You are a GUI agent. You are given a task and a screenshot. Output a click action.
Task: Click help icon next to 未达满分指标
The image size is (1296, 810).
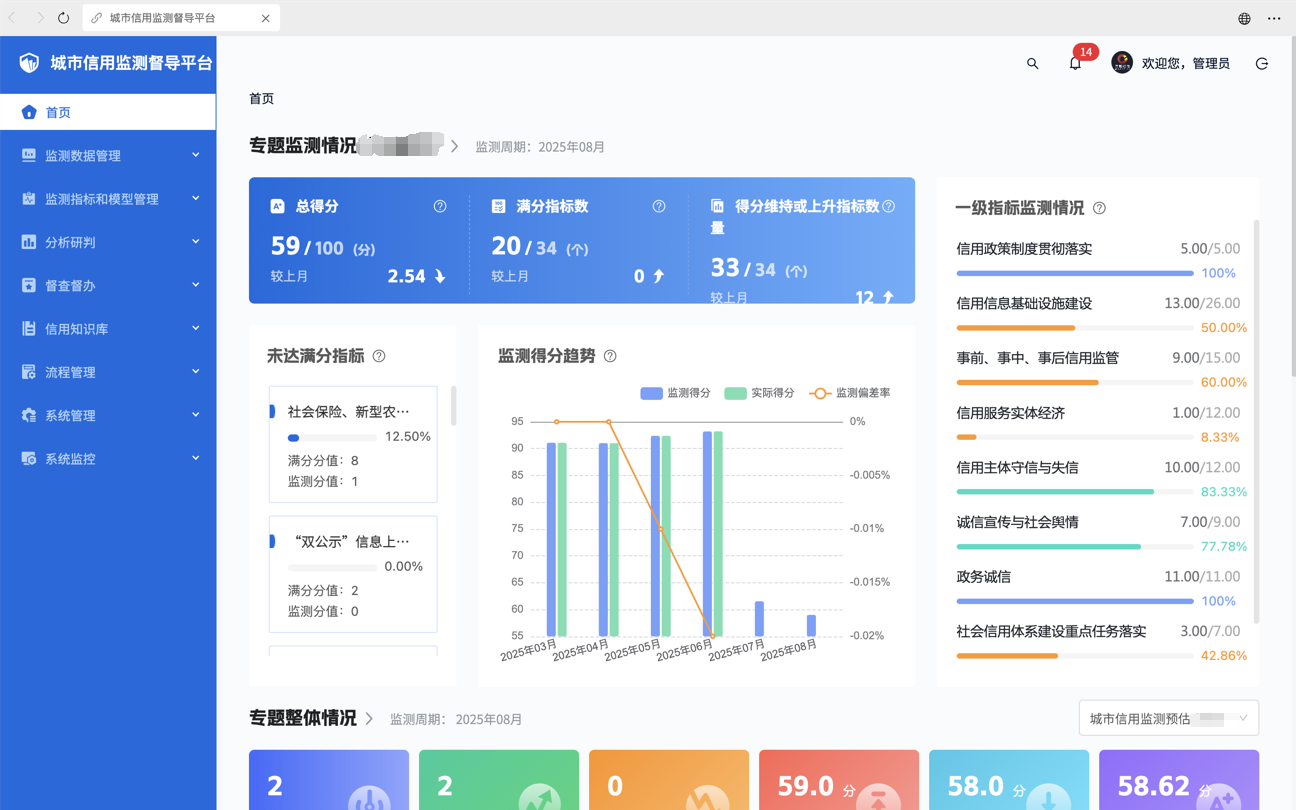(379, 356)
